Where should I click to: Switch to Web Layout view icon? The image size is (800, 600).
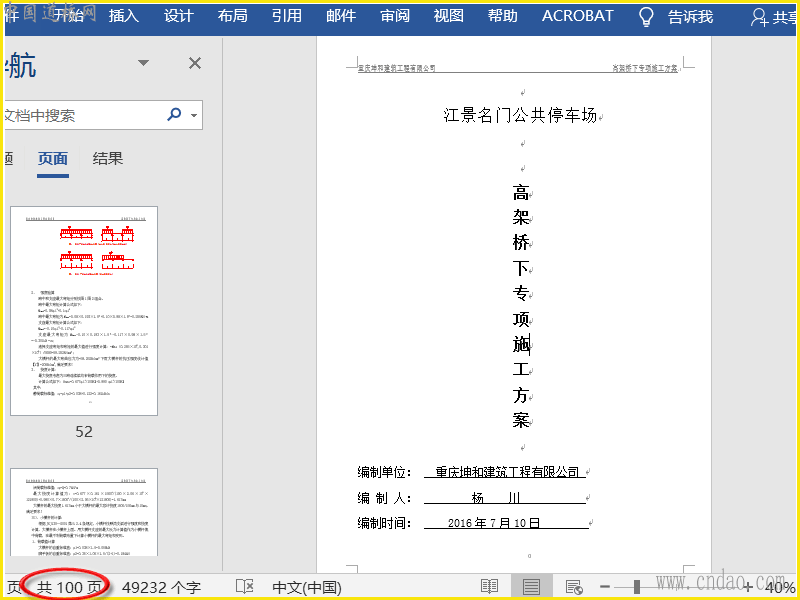(x=574, y=587)
